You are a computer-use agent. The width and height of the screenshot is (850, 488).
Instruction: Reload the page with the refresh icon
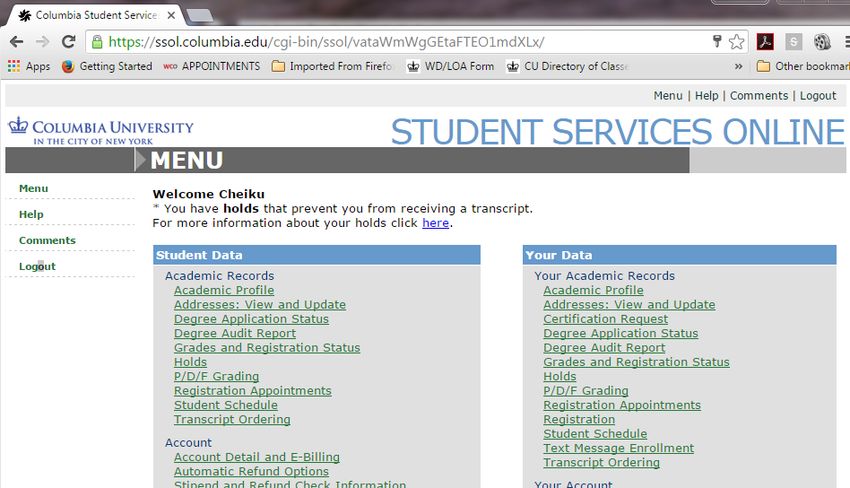(68, 42)
